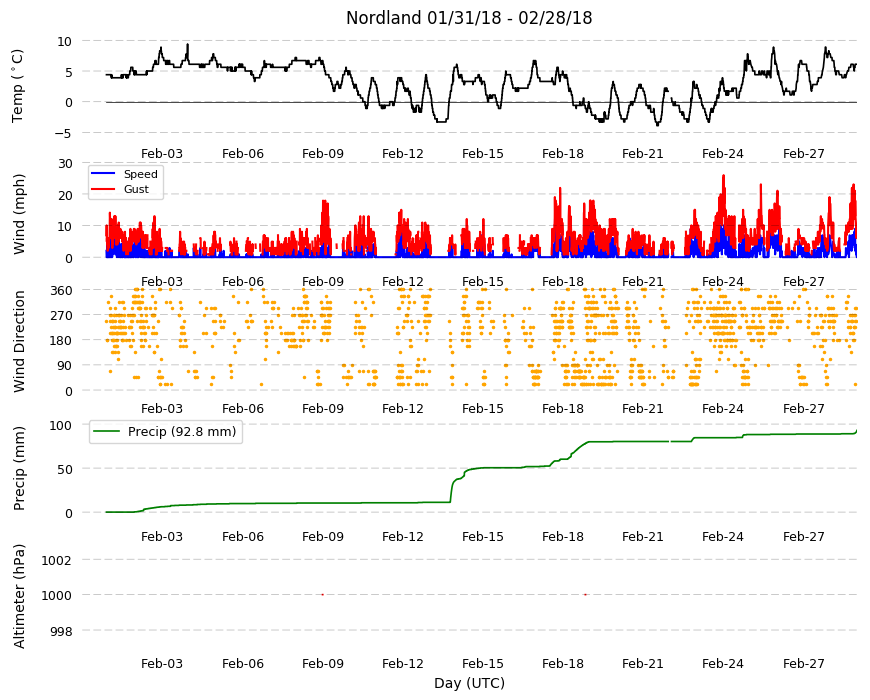870x700 pixels.
Task: Click the chart title Nordland 01/31/18 - 02/28/18
Action: coord(469,18)
